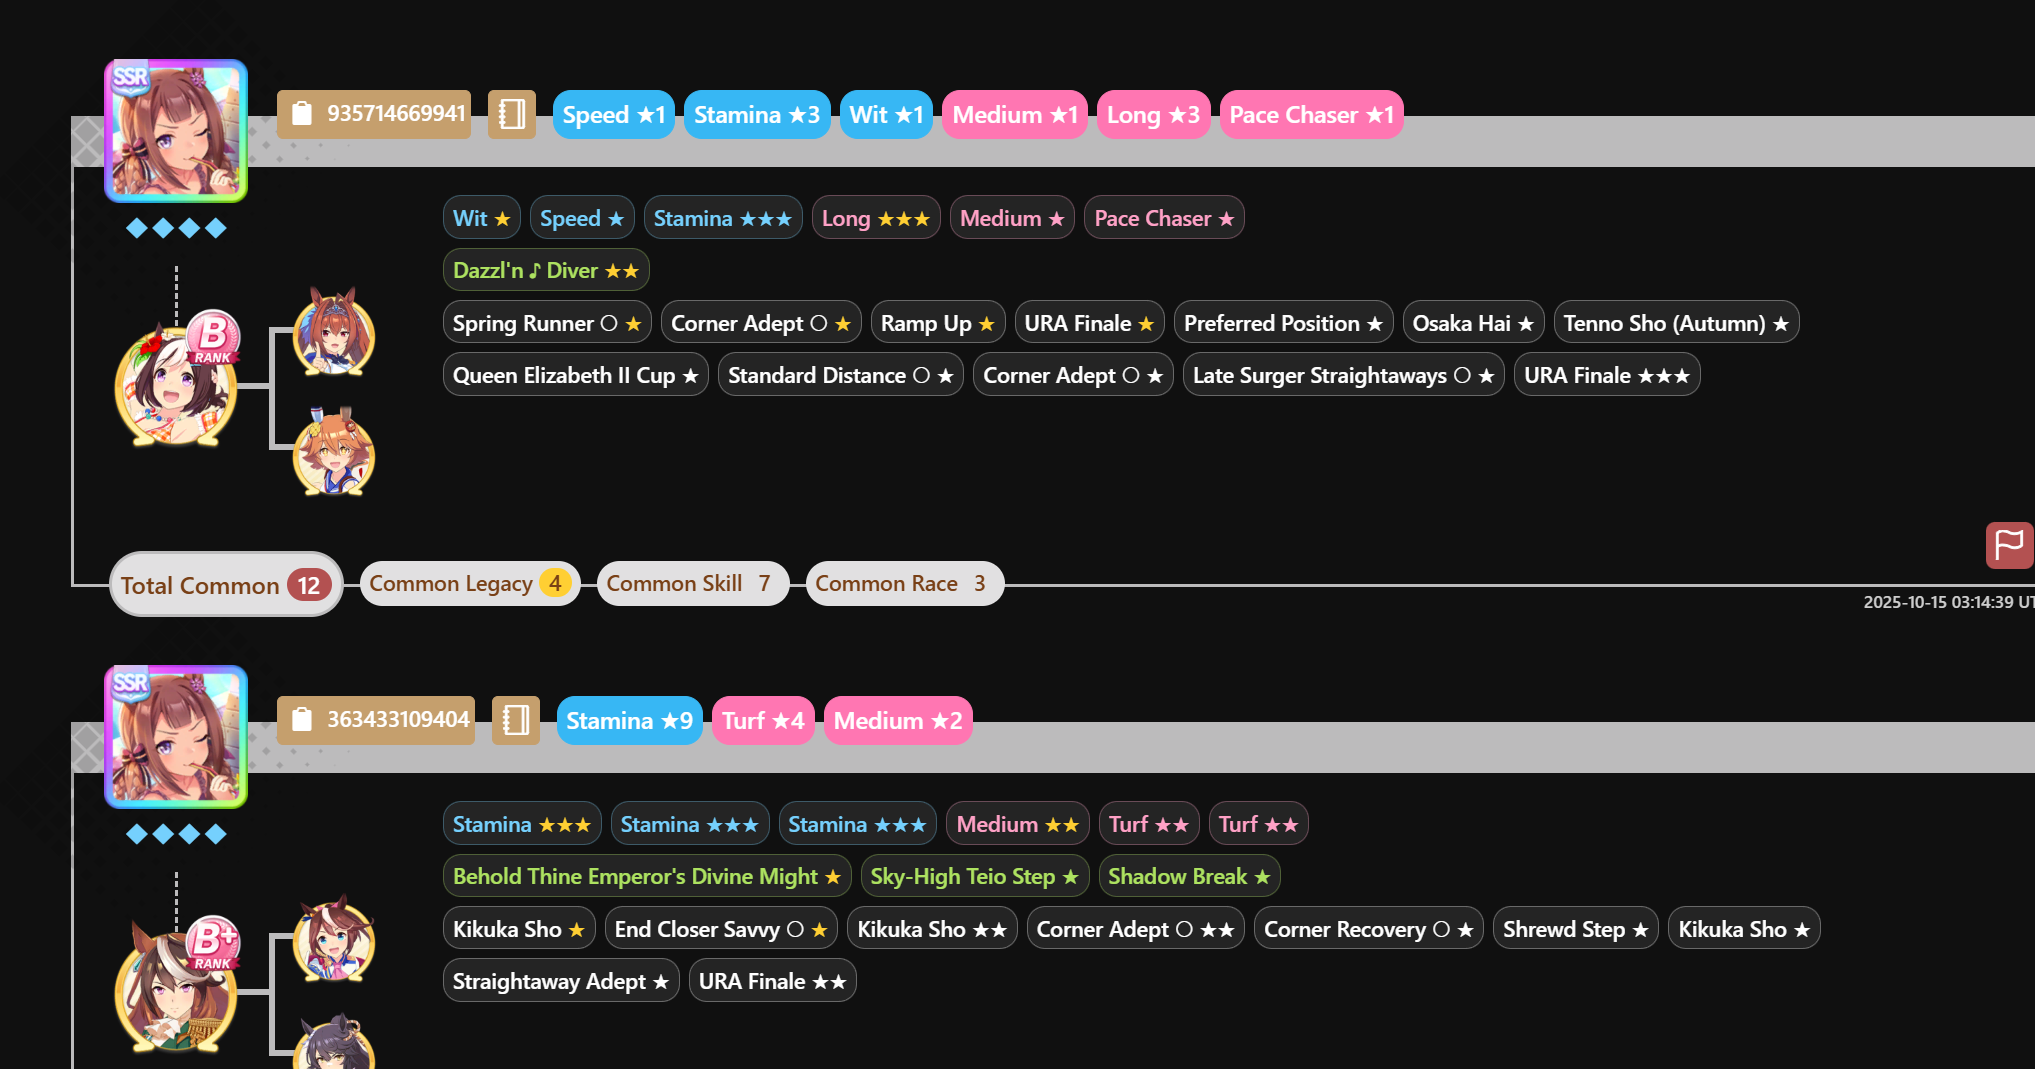
Task: Copy trainer ID 363433109404
Action: point(376,720)
